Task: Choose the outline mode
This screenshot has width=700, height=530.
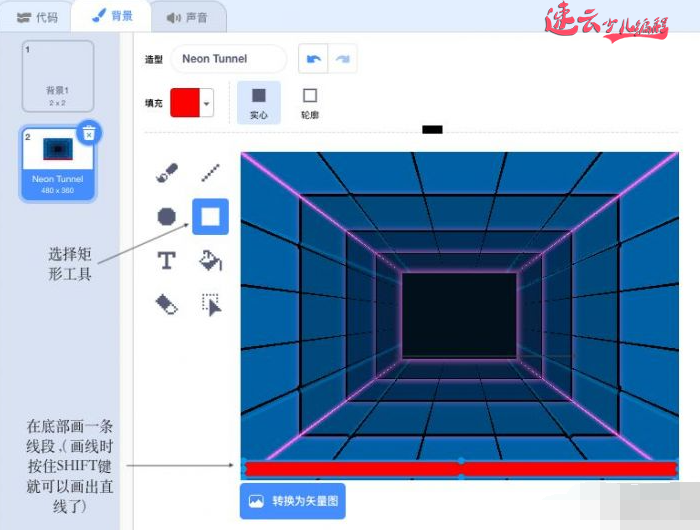Action: coord(310,102)
